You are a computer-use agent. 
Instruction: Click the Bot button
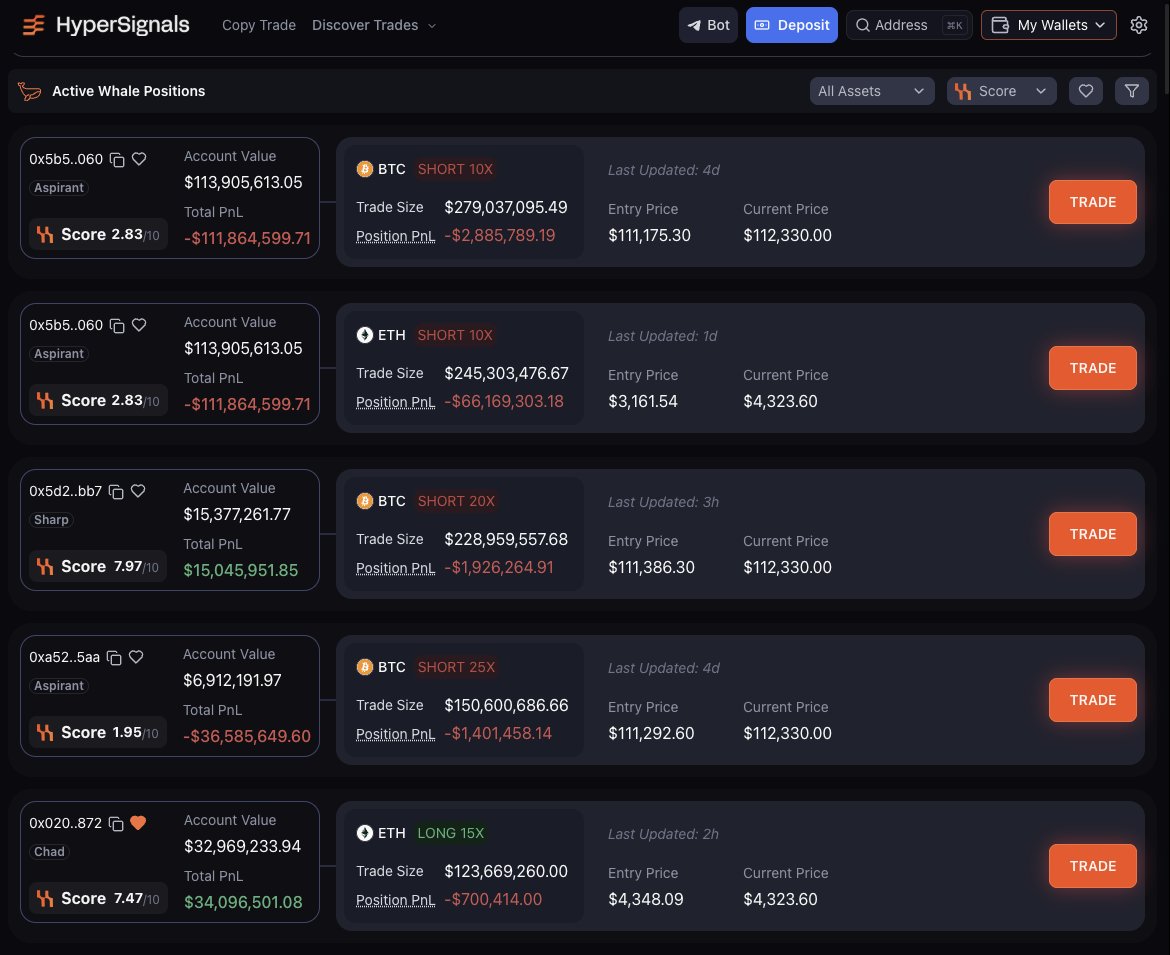click(x=708, y=25)
